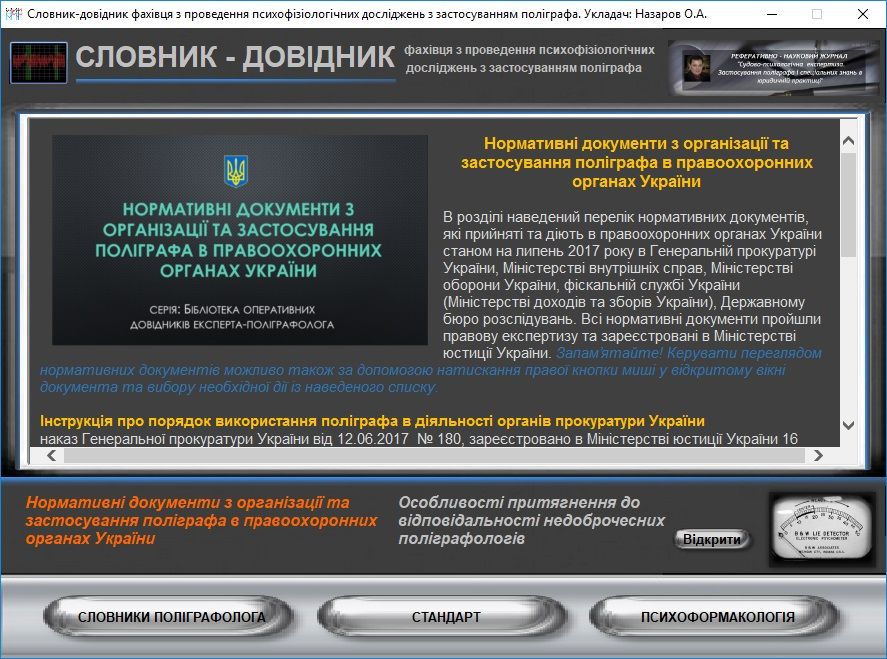
Task: Click the polygraph waveform logo icon
Action: click(38, 62)
